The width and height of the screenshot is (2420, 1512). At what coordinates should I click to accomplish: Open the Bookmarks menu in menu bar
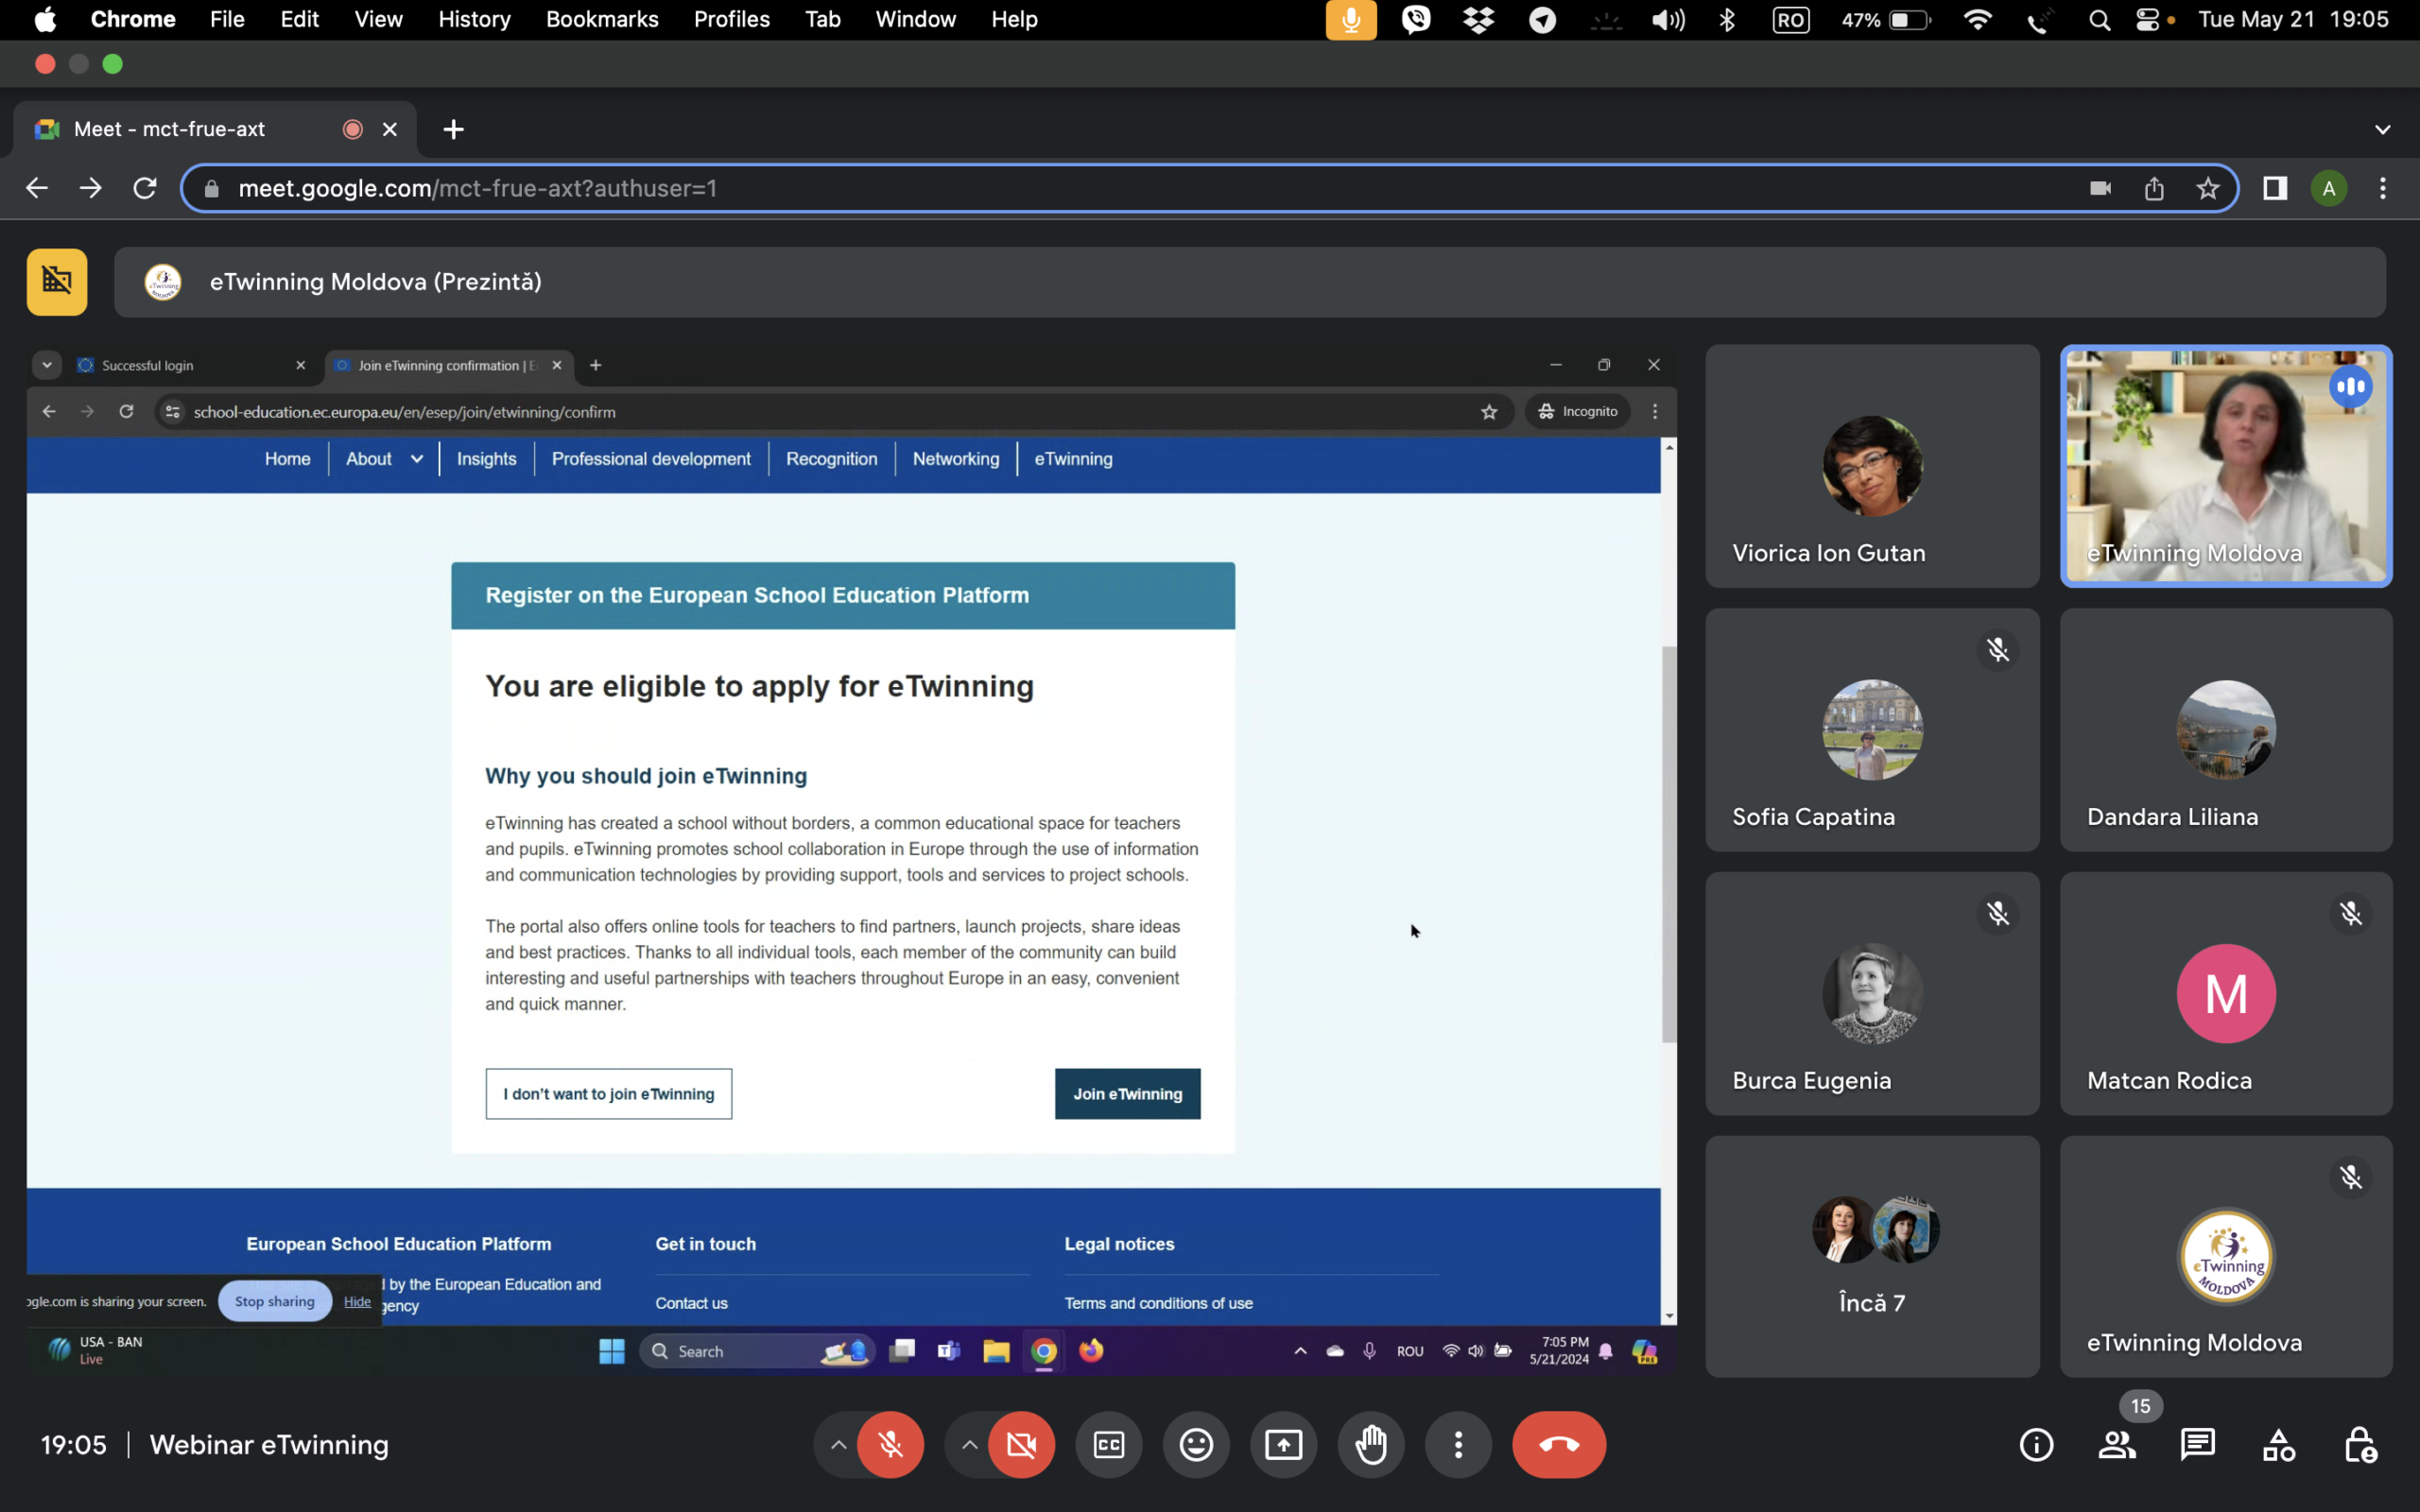click(x=601, y=19)
